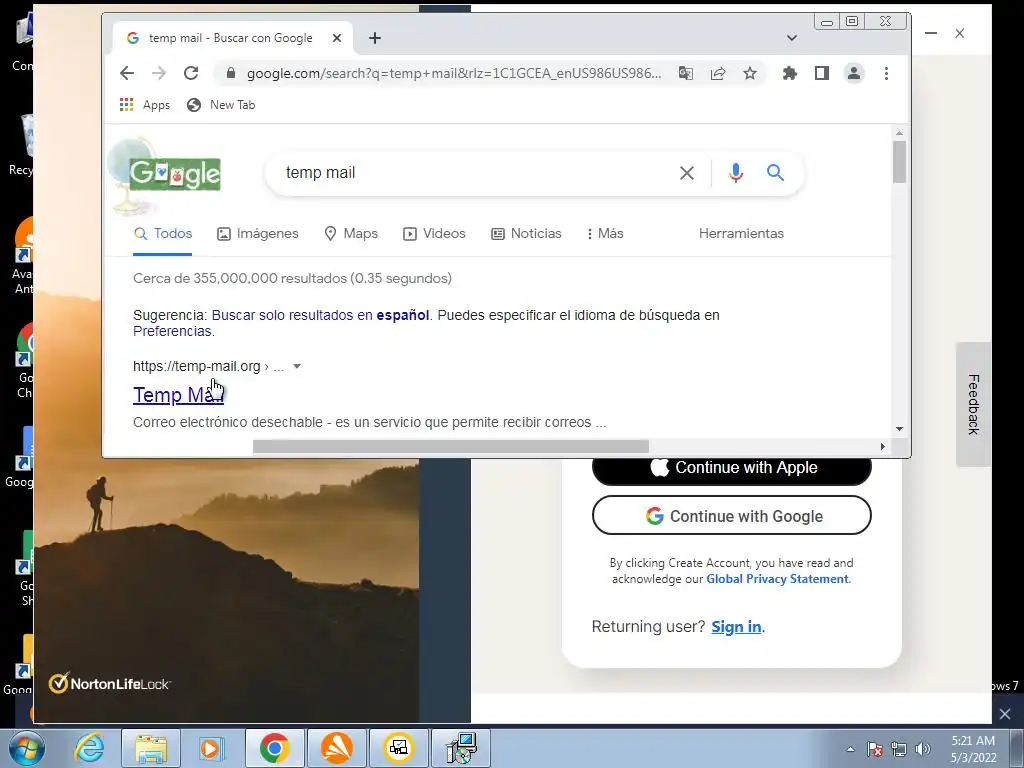Click Sign in link in Norton window
This screenshot has height=768, width=1024.
tap(736, 627)
